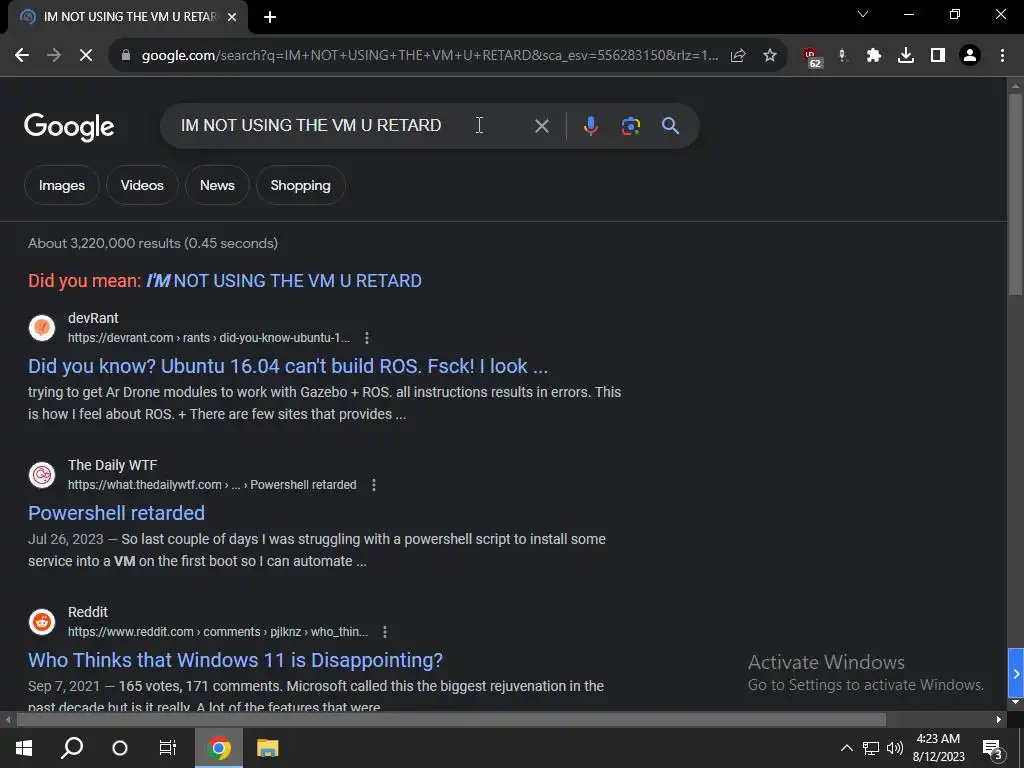Click the share page icon in address bar
This screenshot has width=1024, height=768.
pyautogui.click(x=738, y=56)
